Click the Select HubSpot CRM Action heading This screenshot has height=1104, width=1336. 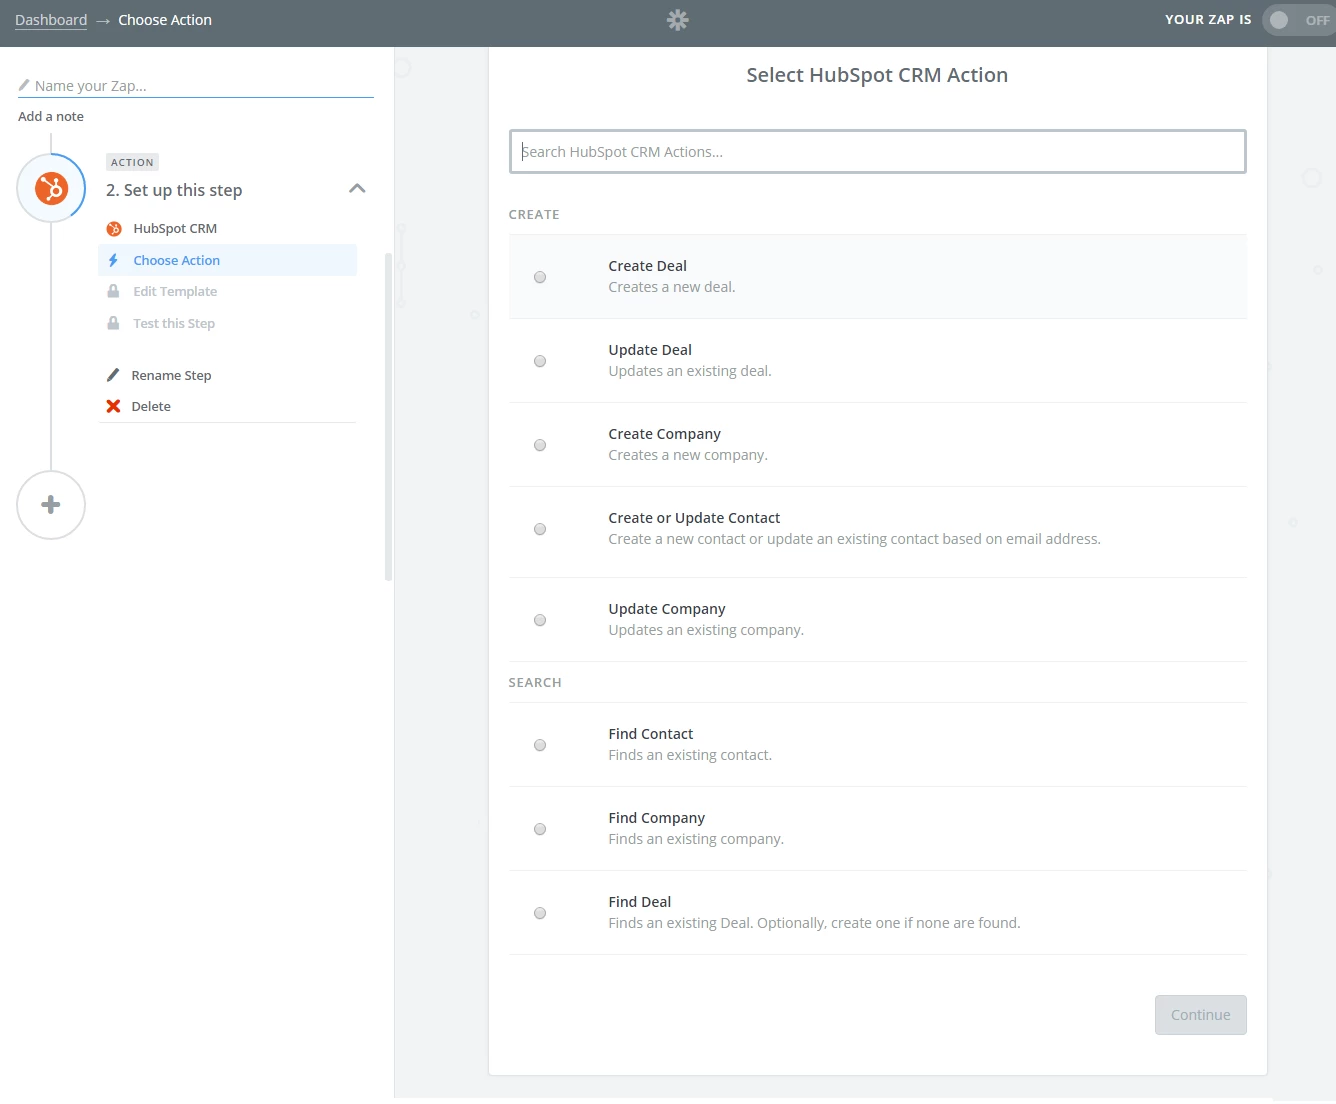pos(877,75)
